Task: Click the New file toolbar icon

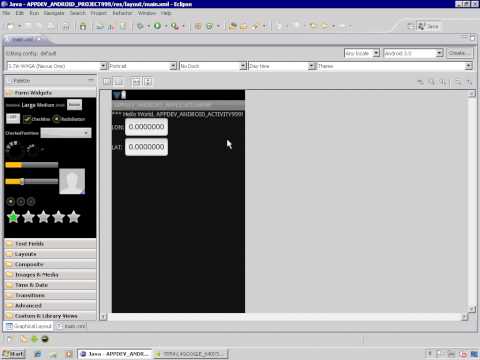Action: [11, 26]
